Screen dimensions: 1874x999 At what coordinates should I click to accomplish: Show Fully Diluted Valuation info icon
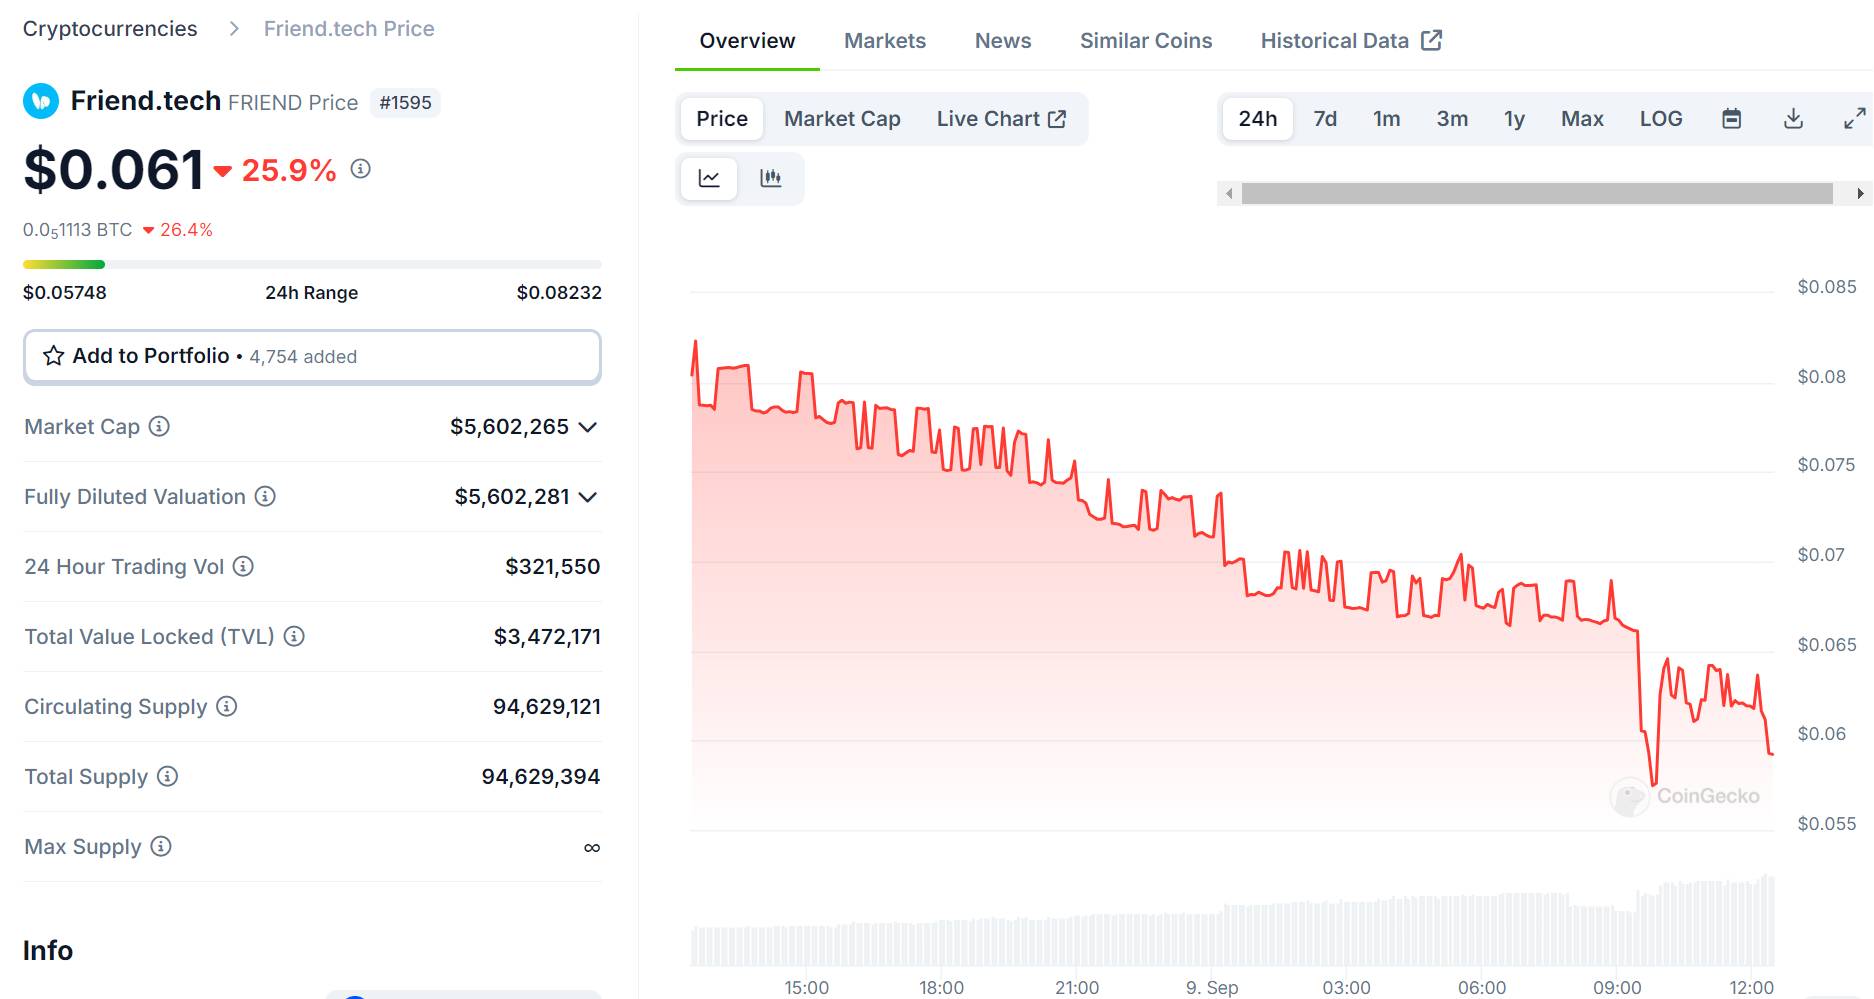click(x=265, y=496)
